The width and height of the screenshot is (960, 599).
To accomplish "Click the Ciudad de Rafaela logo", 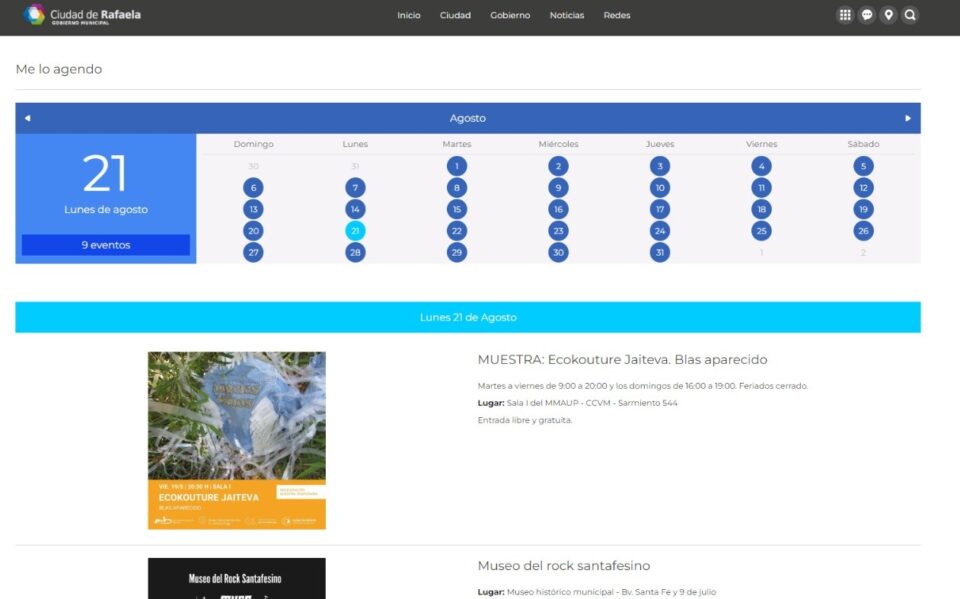I will (82, 15).
